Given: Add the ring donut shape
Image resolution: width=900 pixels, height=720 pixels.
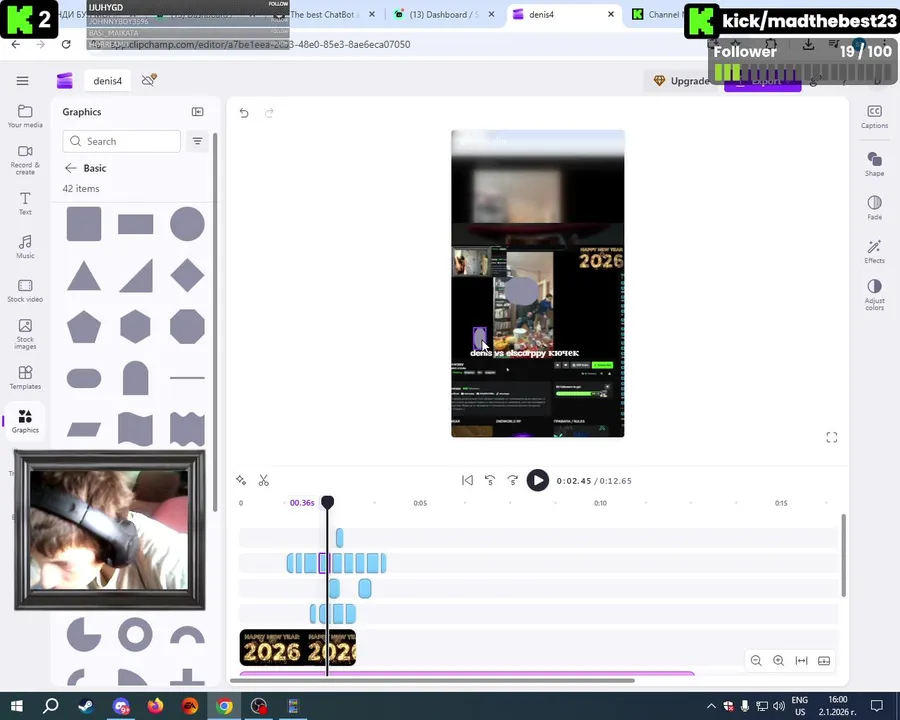Looking at the screenshot, I should tap(135, 634).
